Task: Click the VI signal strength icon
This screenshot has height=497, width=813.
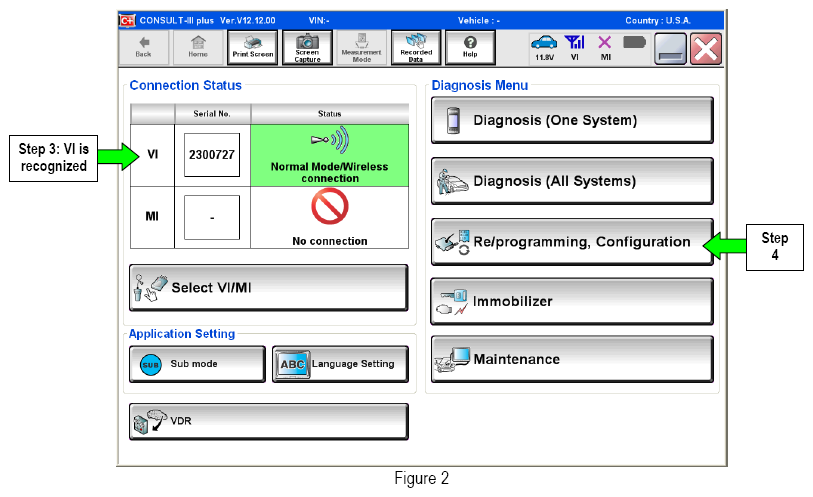Action: [x=574, y=48]
